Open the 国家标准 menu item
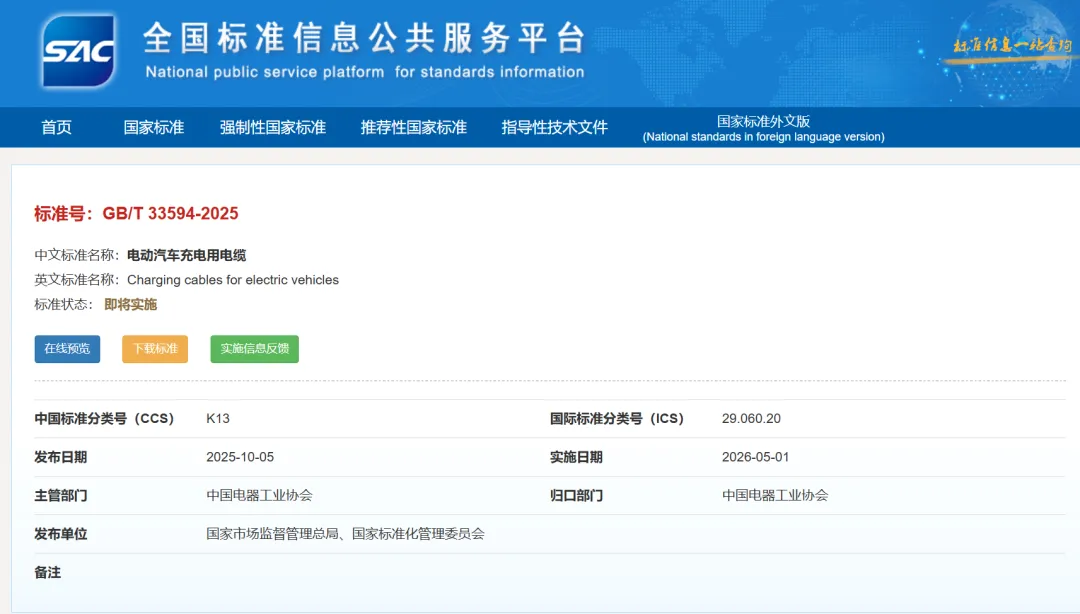The width and height of the screenshot is (1080, 614). click(154, 127)
